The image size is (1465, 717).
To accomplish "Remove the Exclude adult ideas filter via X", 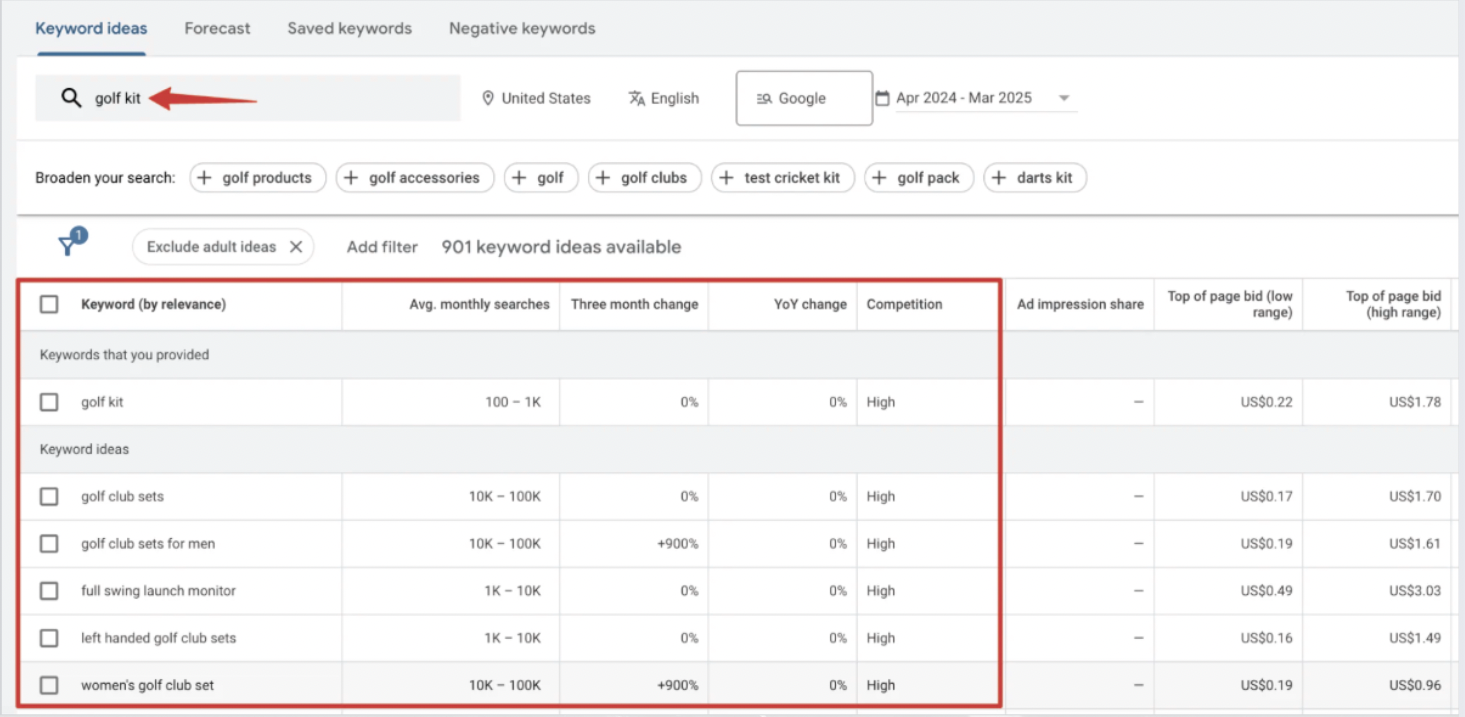I will (296, 247).
